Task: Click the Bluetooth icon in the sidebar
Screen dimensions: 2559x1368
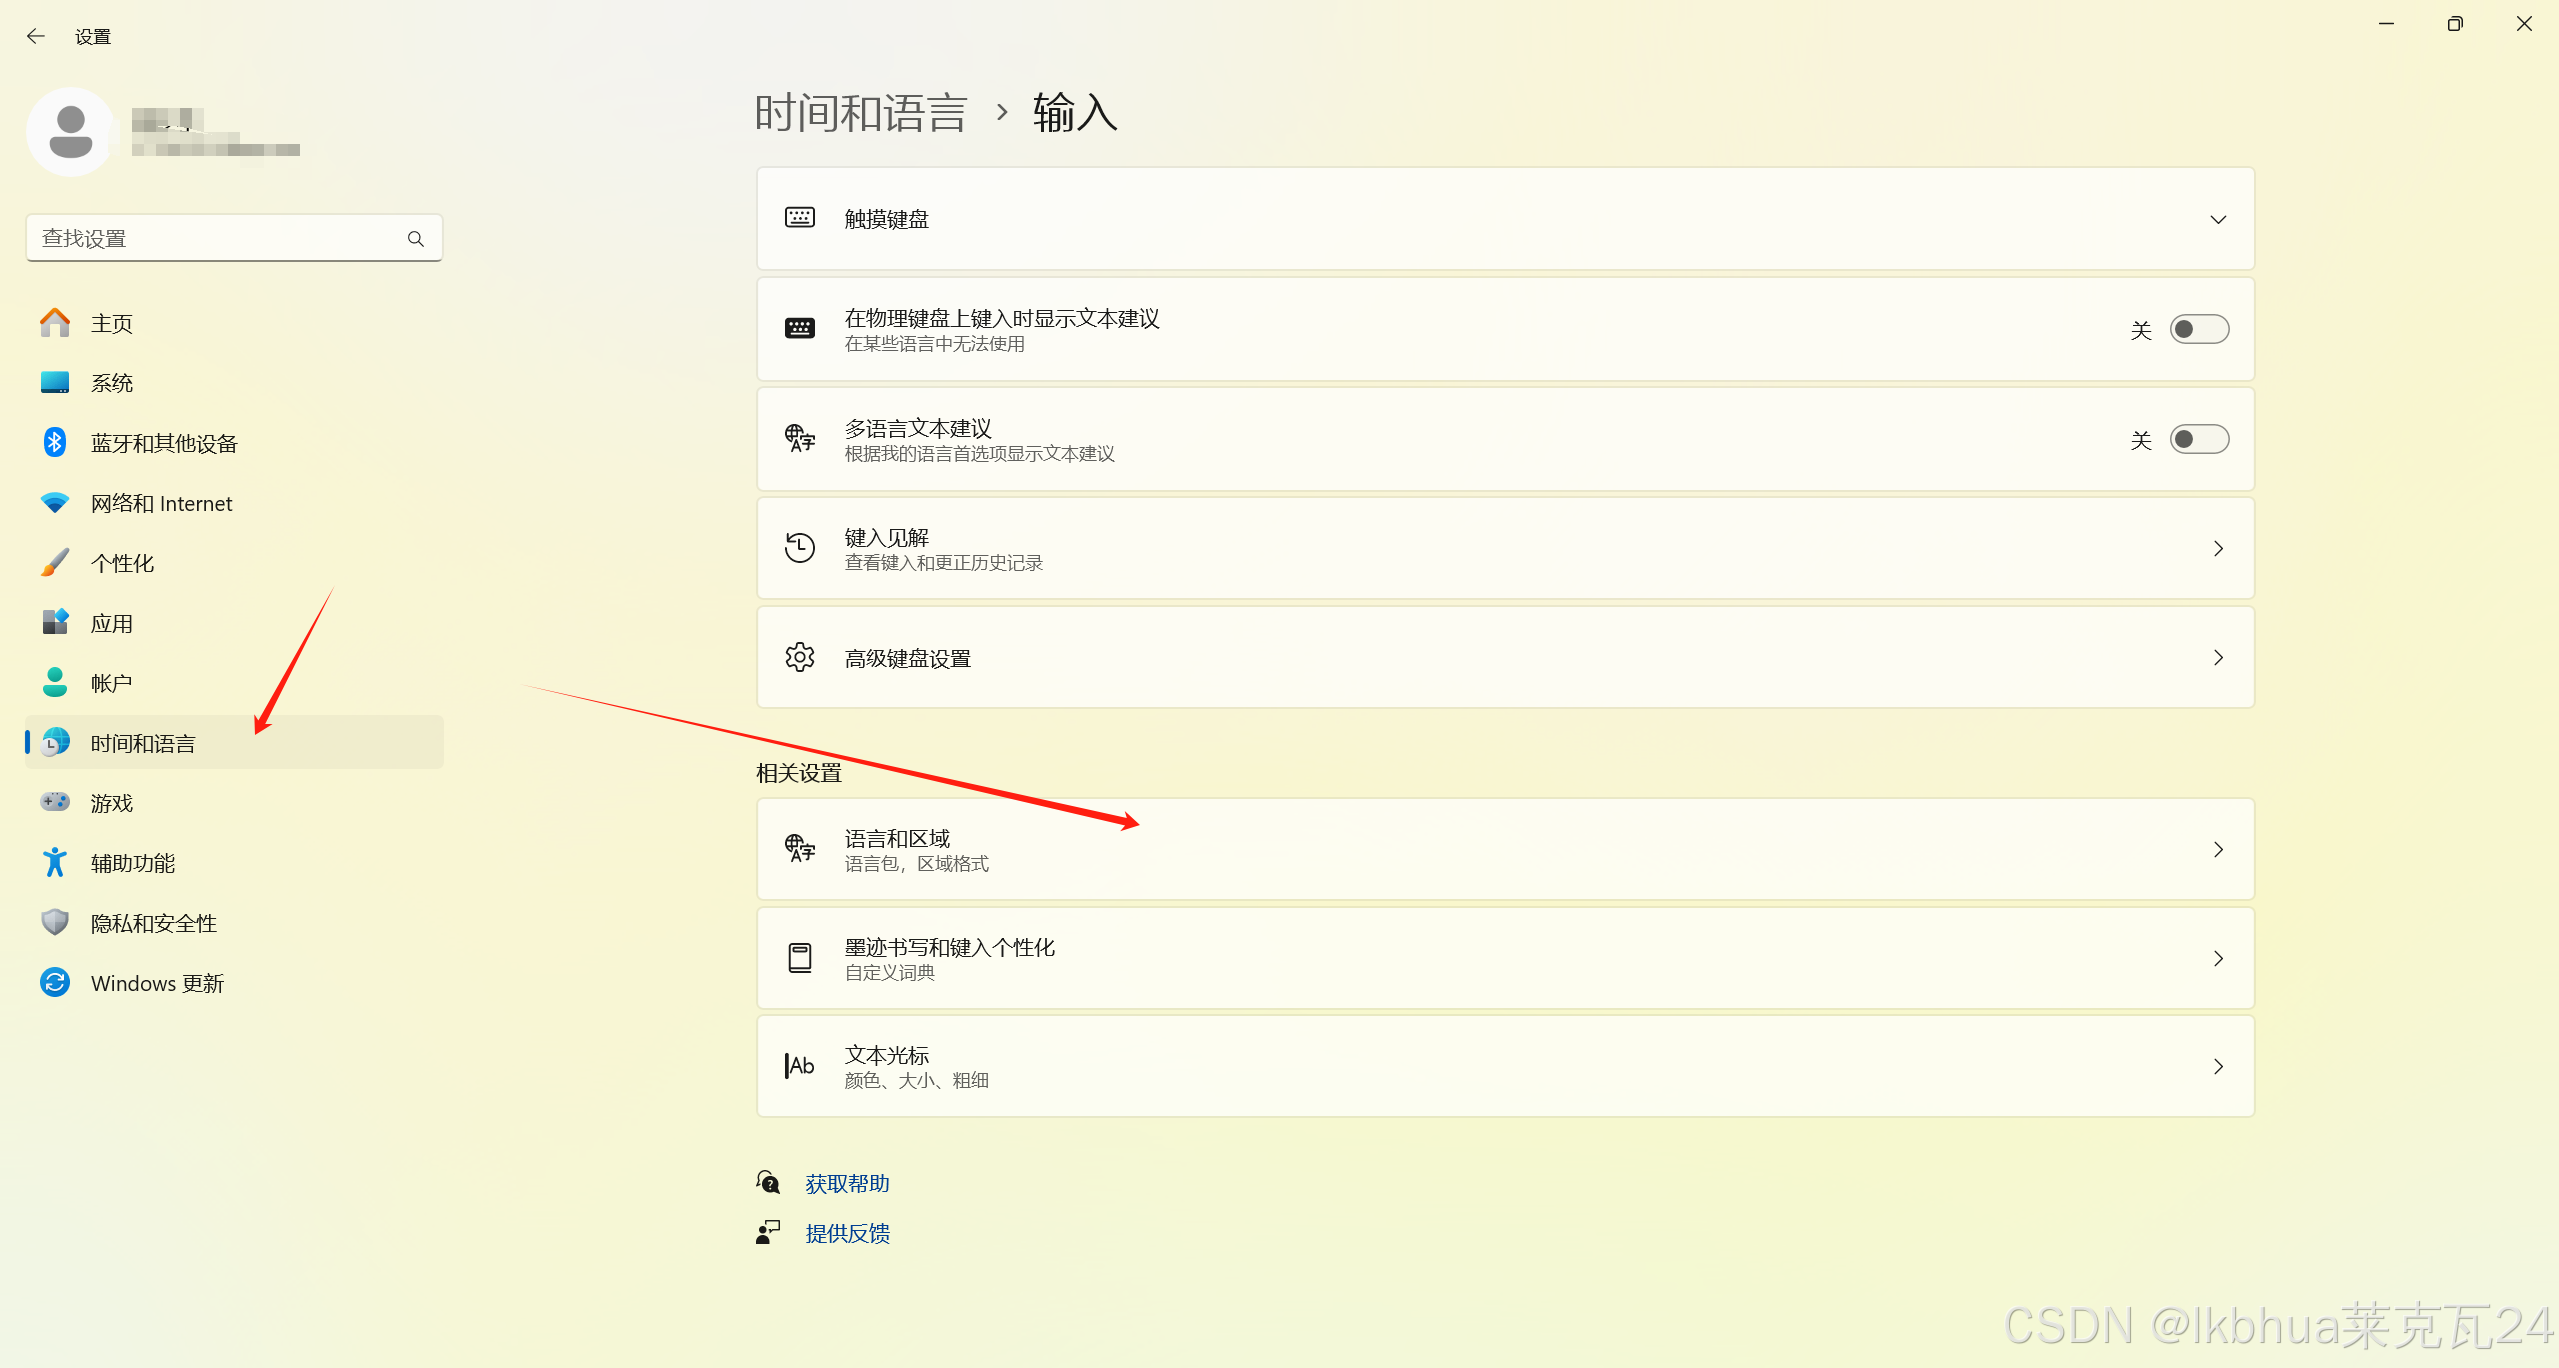Action: pos(55,443)
